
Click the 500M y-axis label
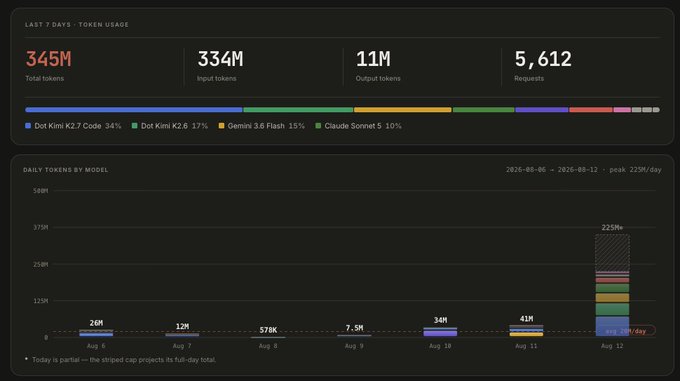[40, 191]
